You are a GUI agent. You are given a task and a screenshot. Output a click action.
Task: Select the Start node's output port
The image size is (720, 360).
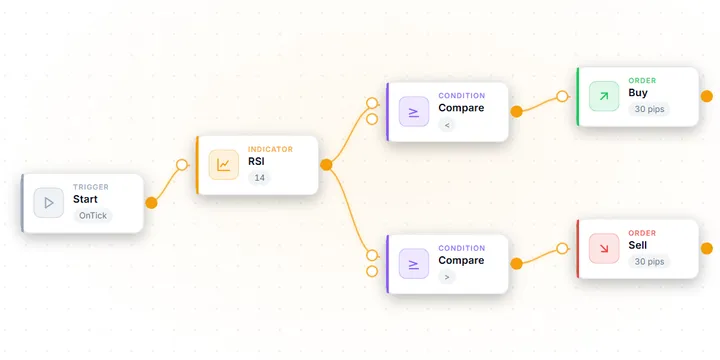[x=152, y=203]
